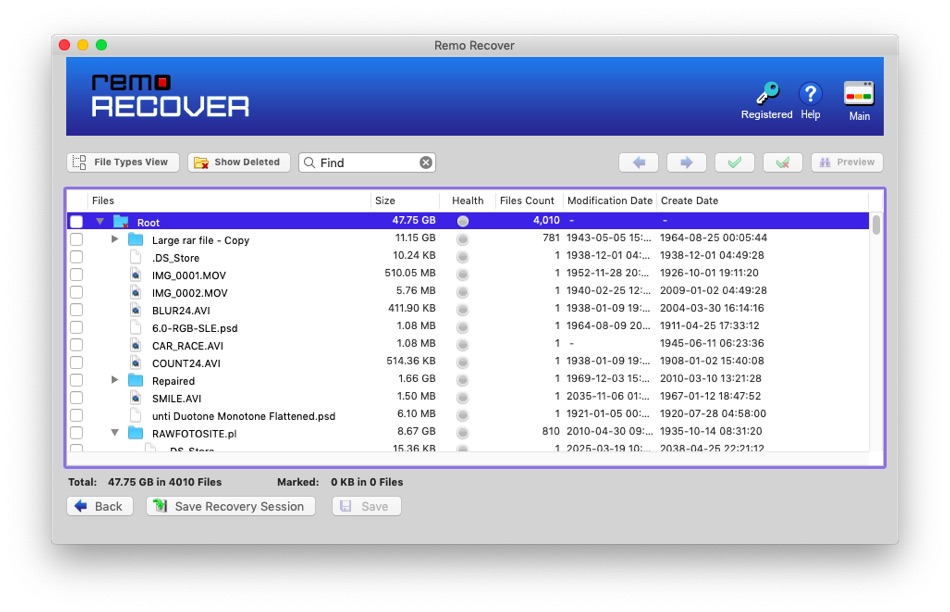Click the file list vertical scrollbar

point(876,225)
